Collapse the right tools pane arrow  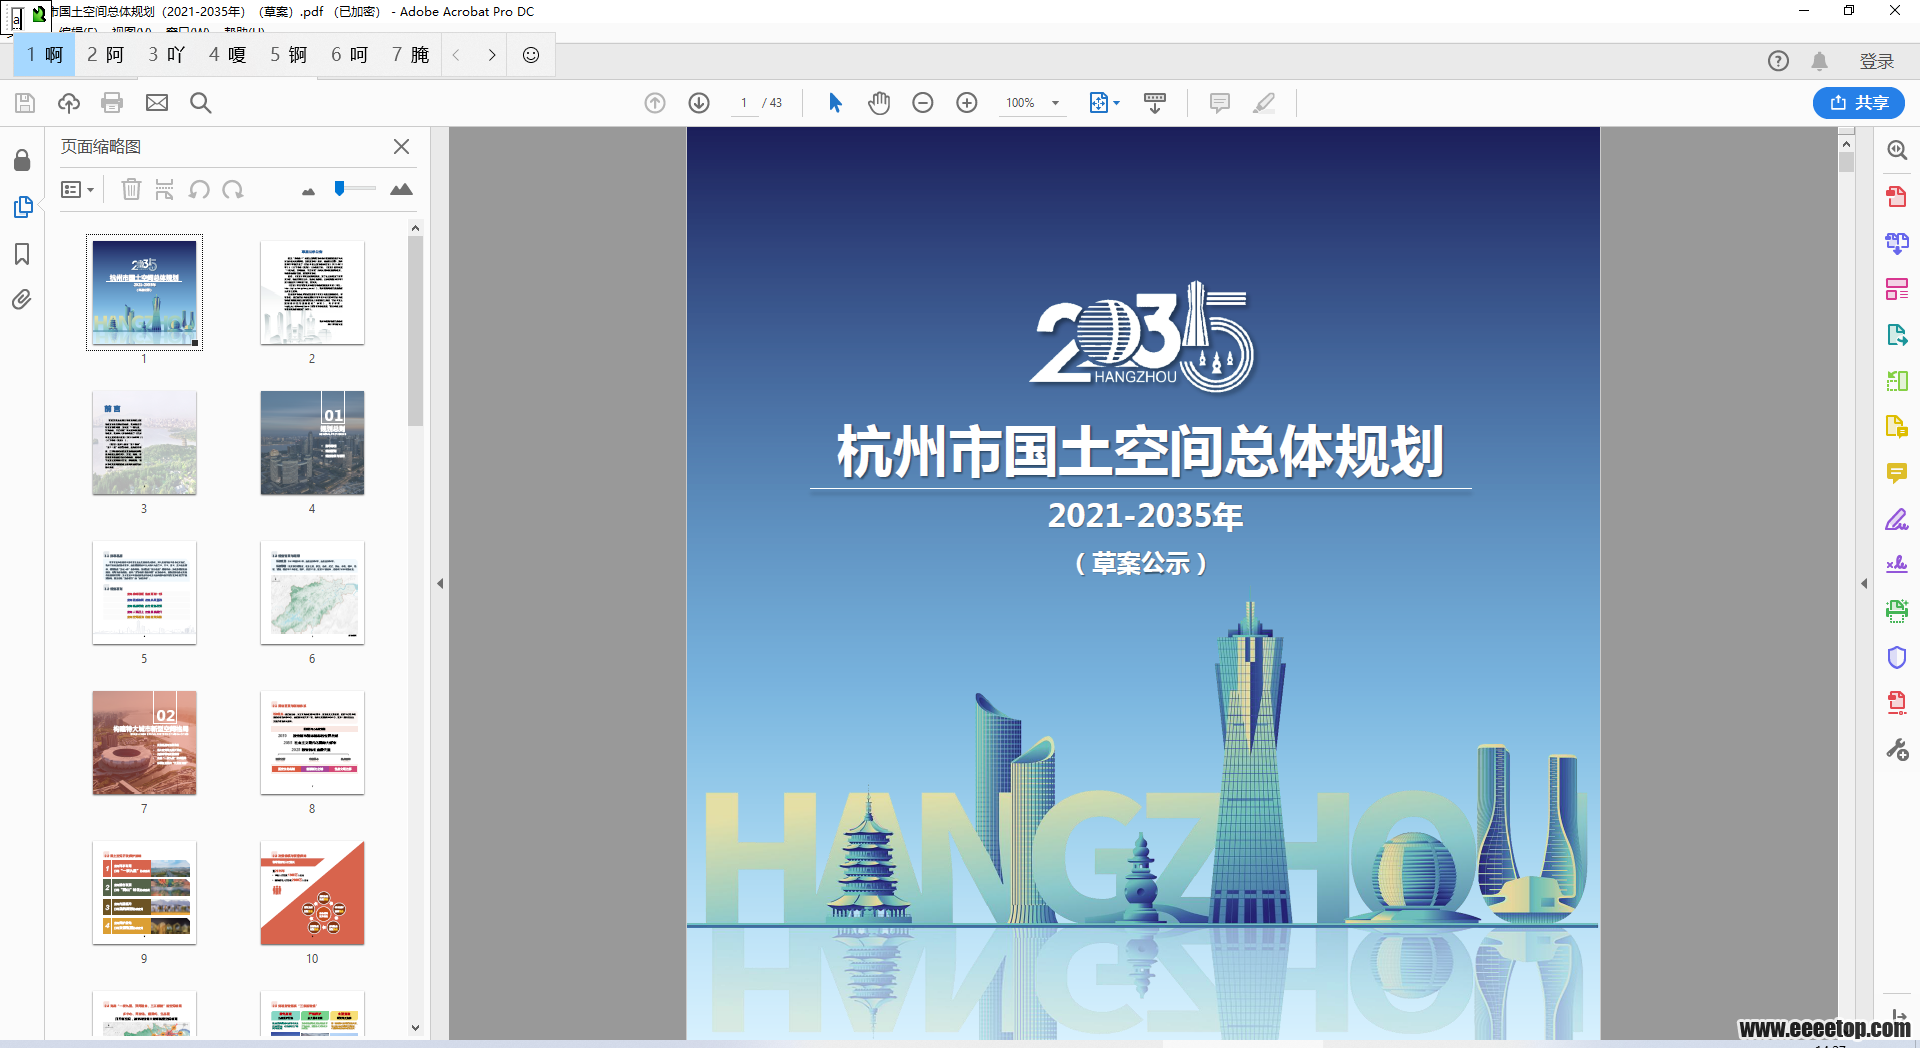(1864, 583)
